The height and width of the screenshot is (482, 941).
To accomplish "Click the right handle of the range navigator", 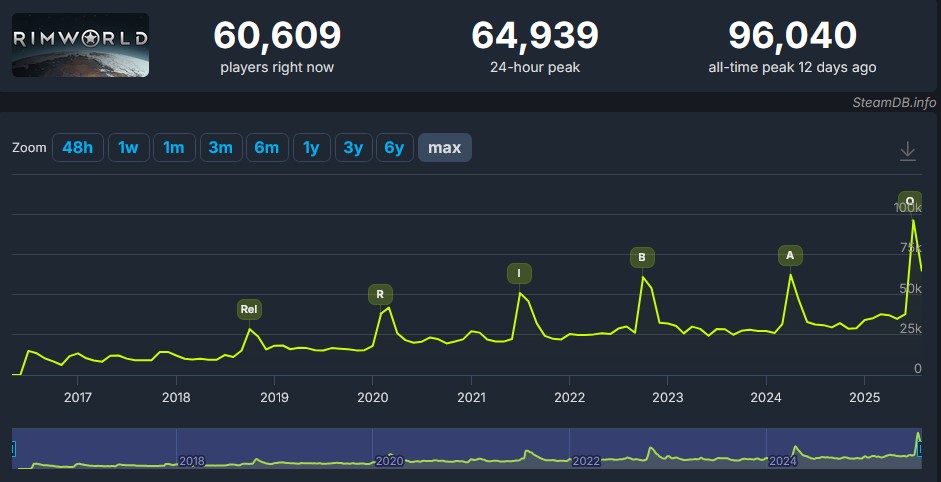I will [921, 448].
